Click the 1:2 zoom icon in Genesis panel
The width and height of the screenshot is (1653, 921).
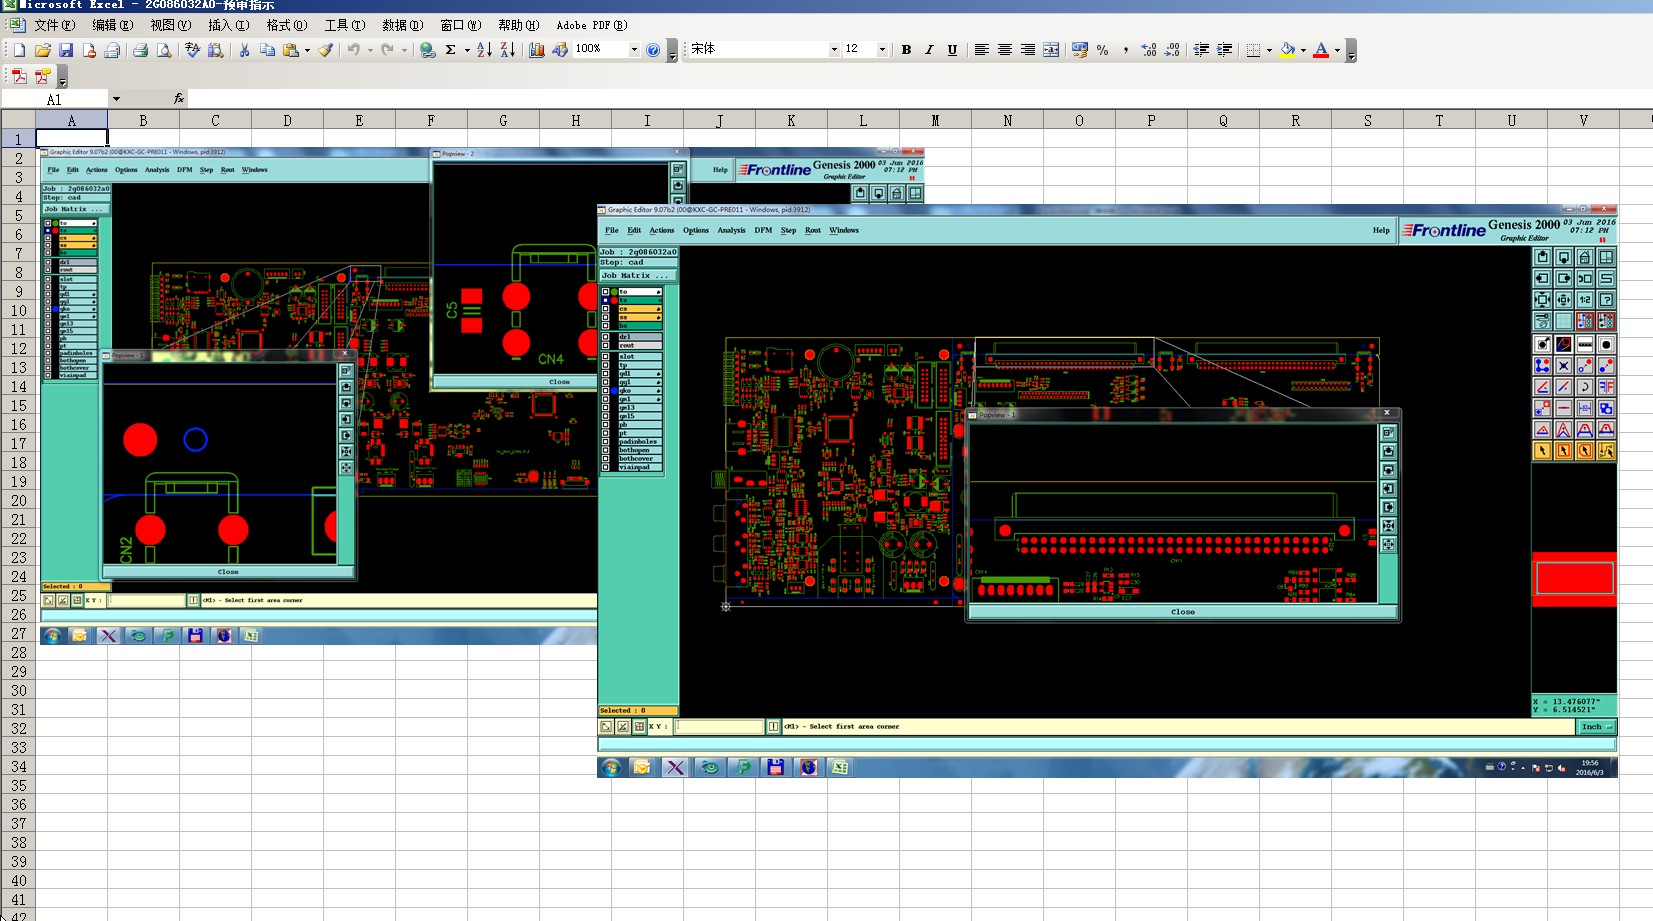pos(1585,300)
